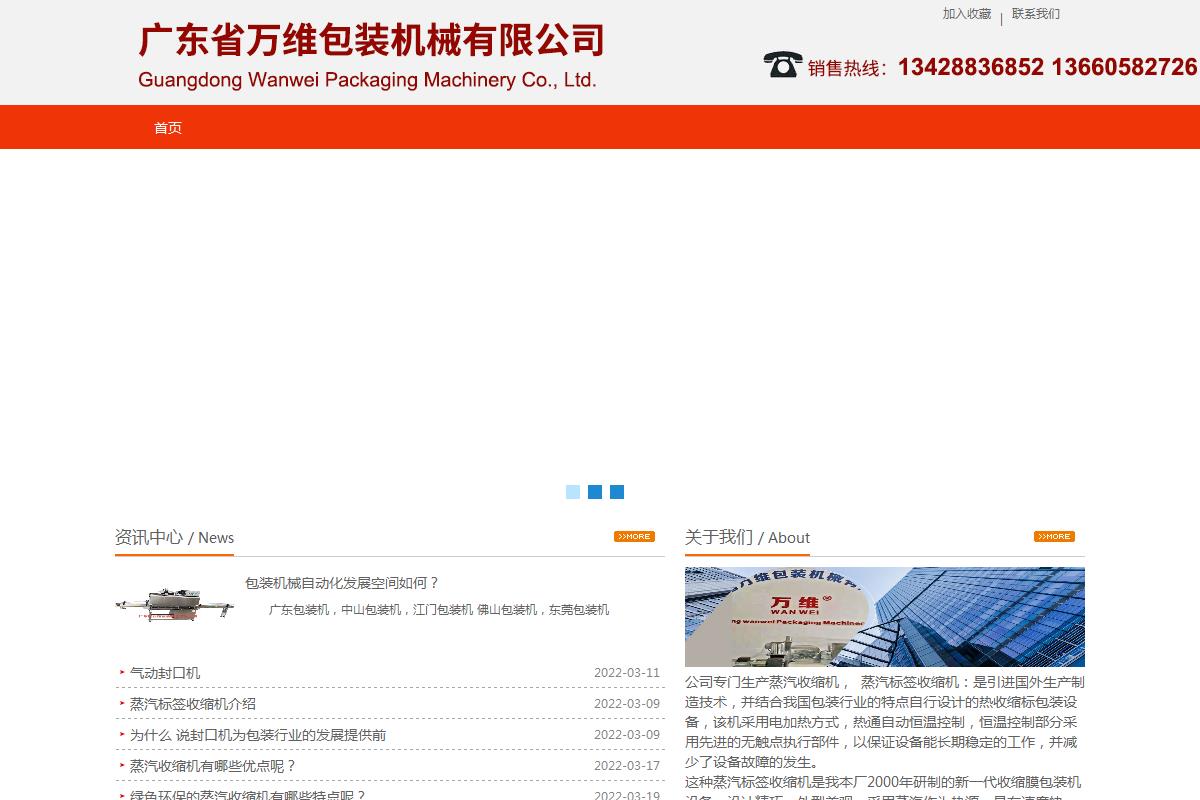Click the 加入收藏 link
Viewport: 1200px width, 800px height.
click(967, 14)
